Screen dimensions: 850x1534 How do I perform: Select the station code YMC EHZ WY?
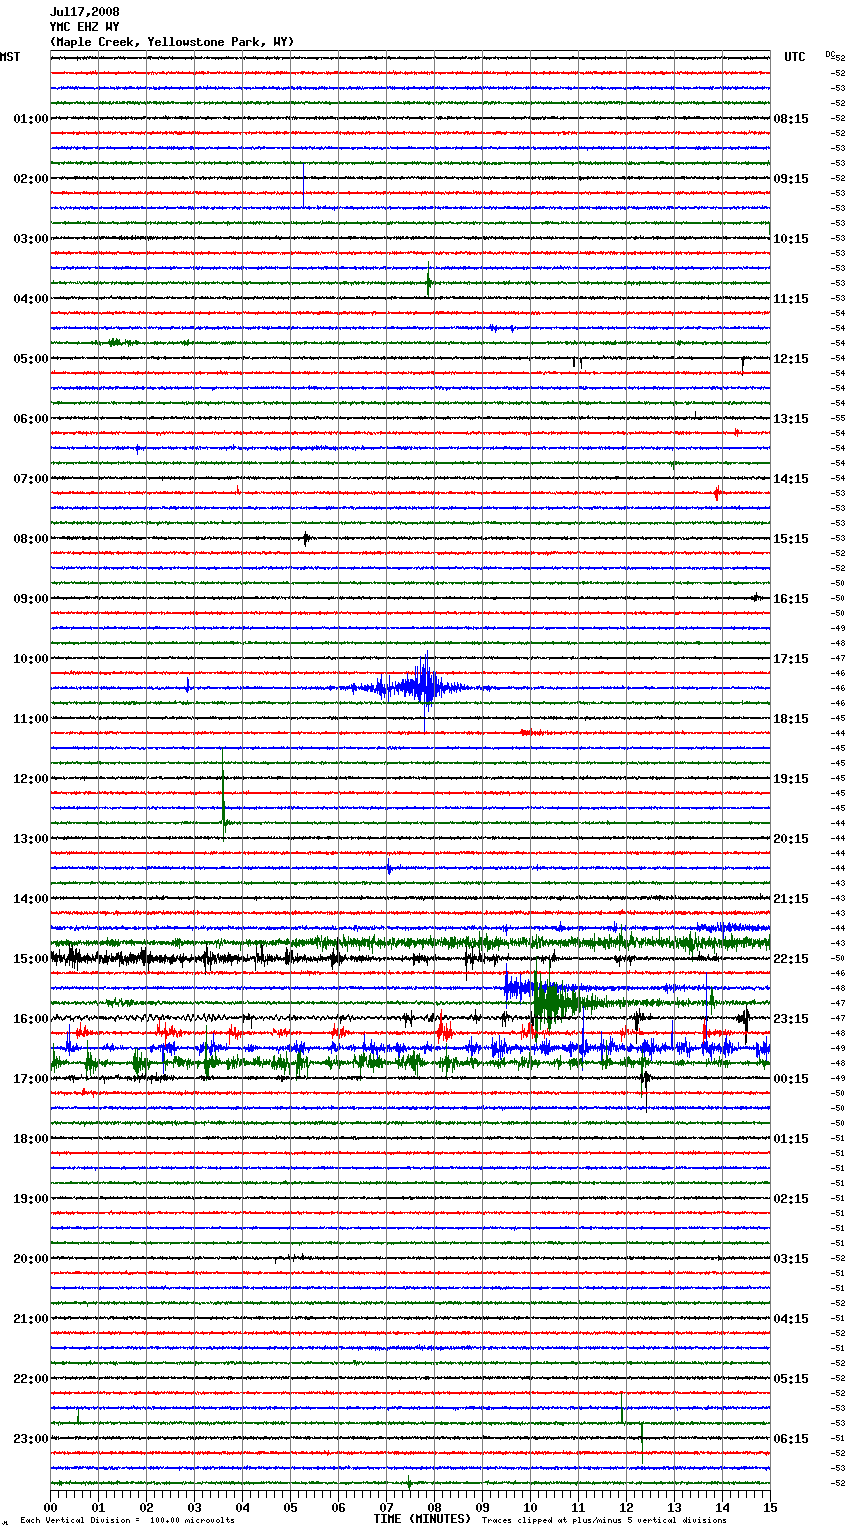pyautogui.click(x=85, y=27)
